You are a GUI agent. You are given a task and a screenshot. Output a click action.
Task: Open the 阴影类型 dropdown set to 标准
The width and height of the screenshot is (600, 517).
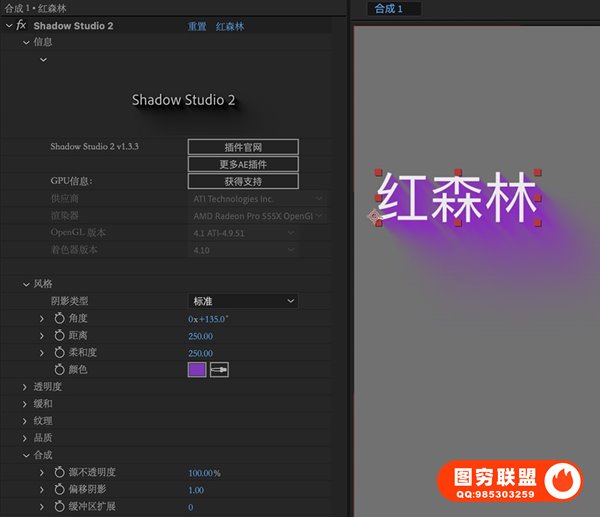[243, 301]
